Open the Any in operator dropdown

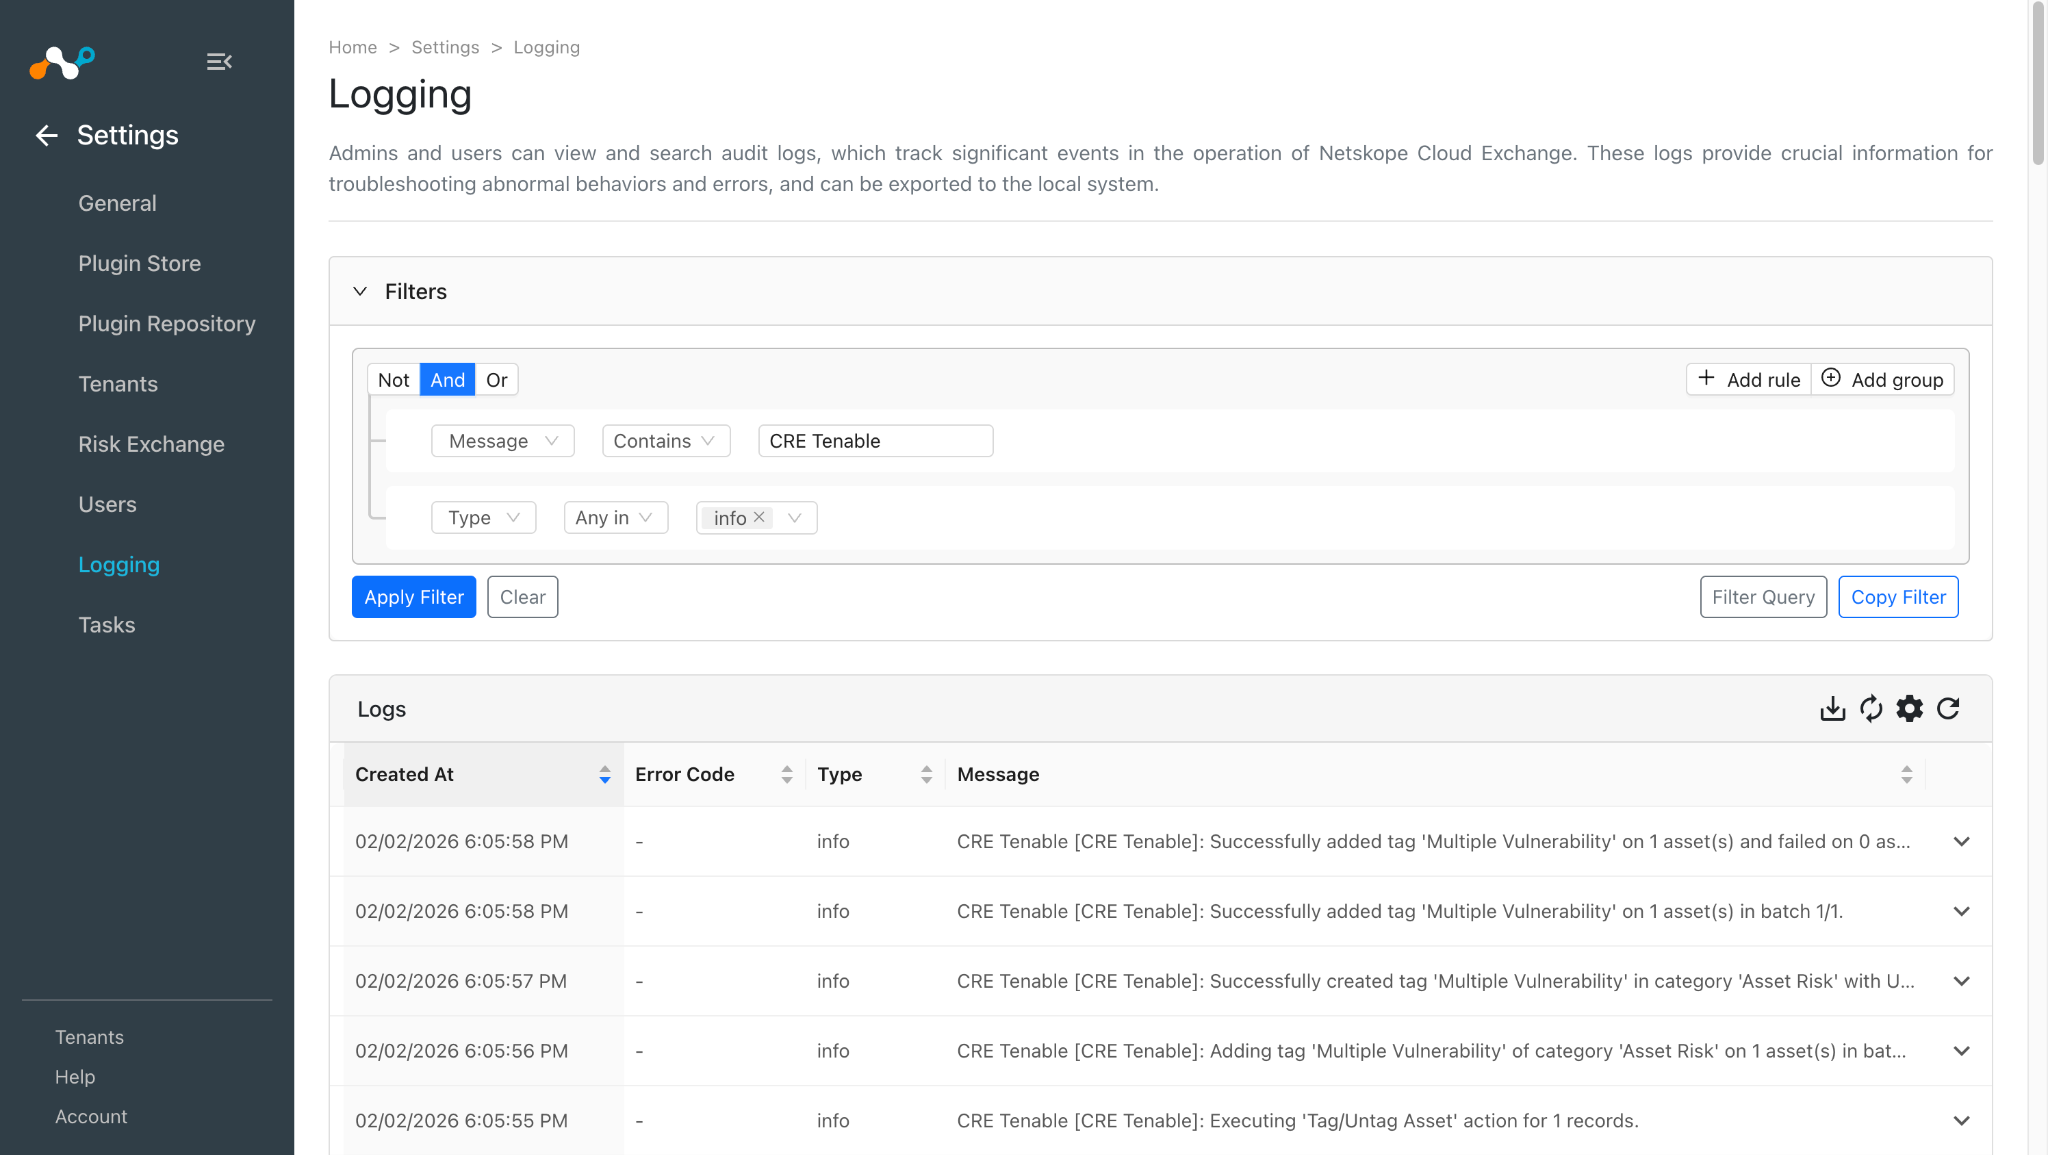click(x=616, y=518)
